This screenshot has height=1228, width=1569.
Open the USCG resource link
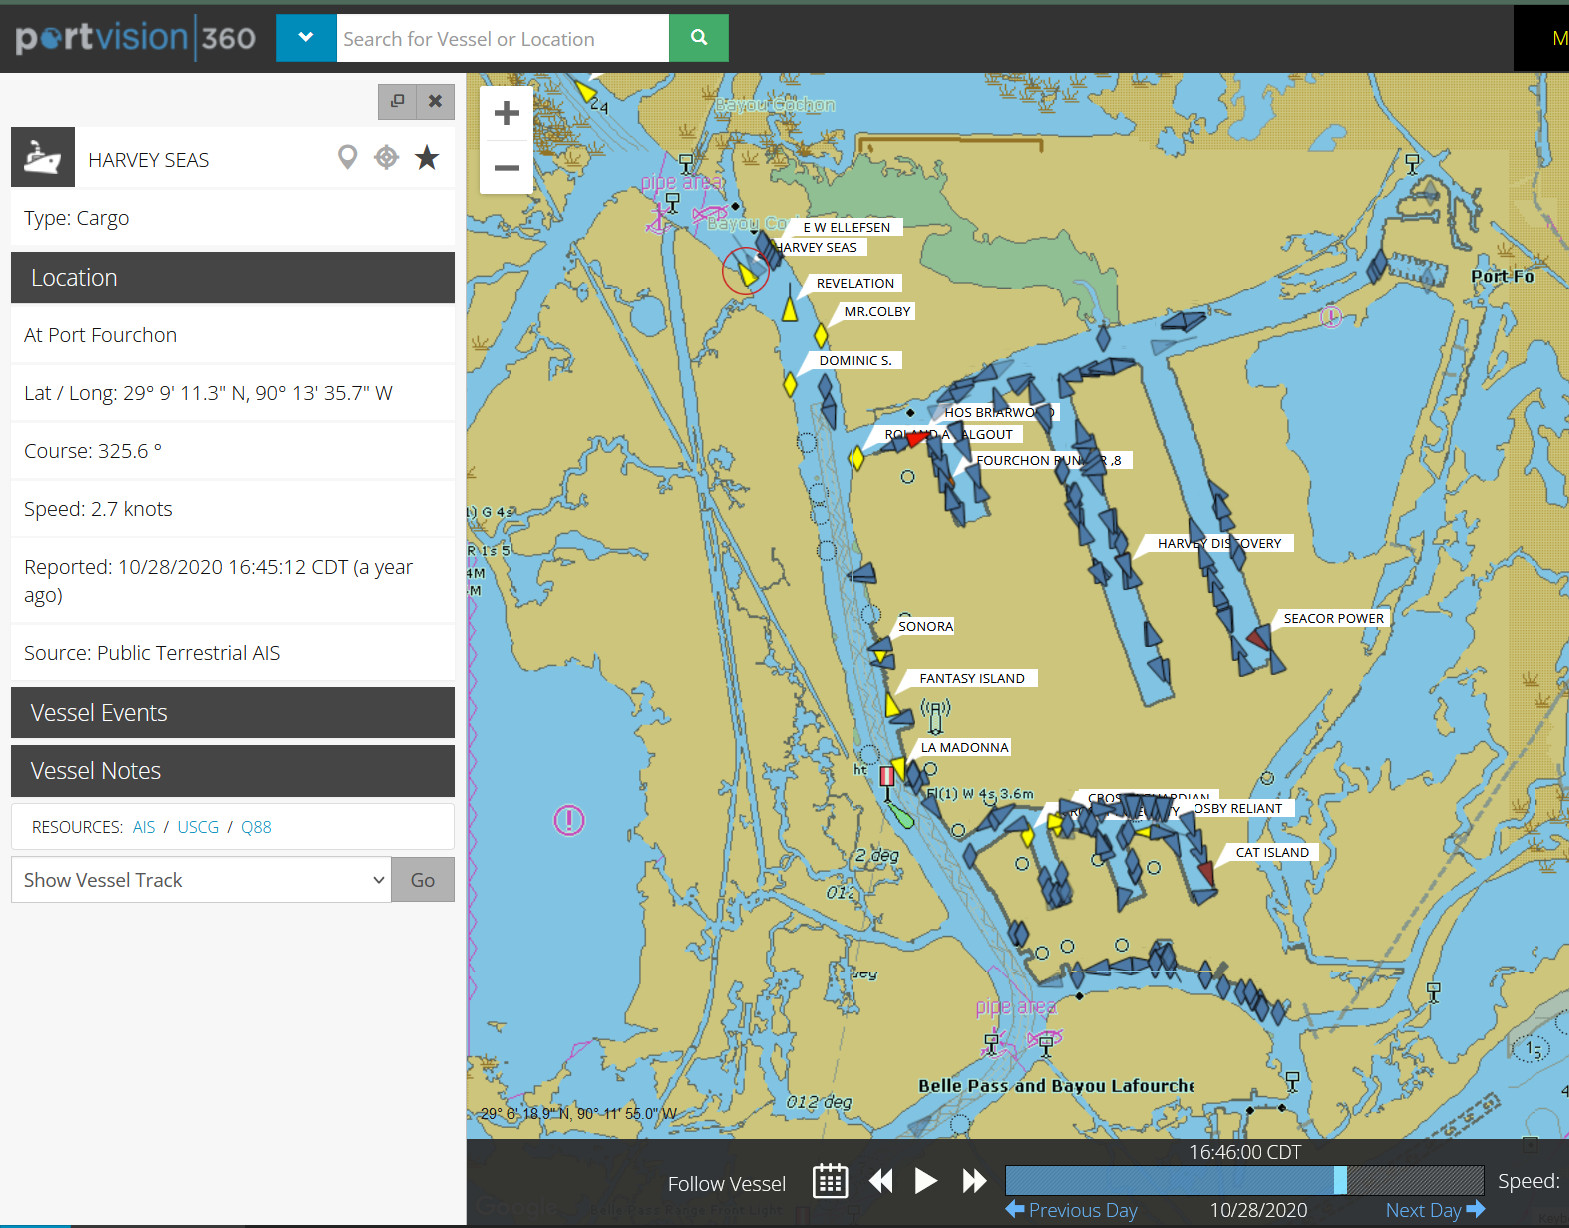click(x=198, y=827)
